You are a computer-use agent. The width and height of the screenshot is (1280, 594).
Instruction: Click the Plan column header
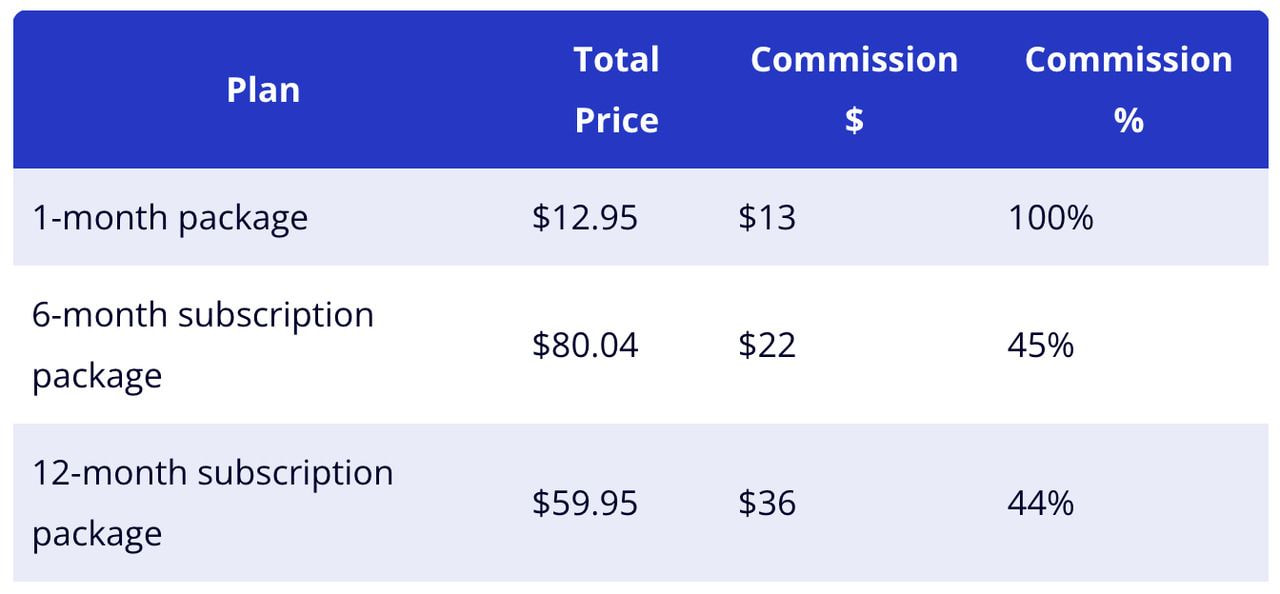263,90
